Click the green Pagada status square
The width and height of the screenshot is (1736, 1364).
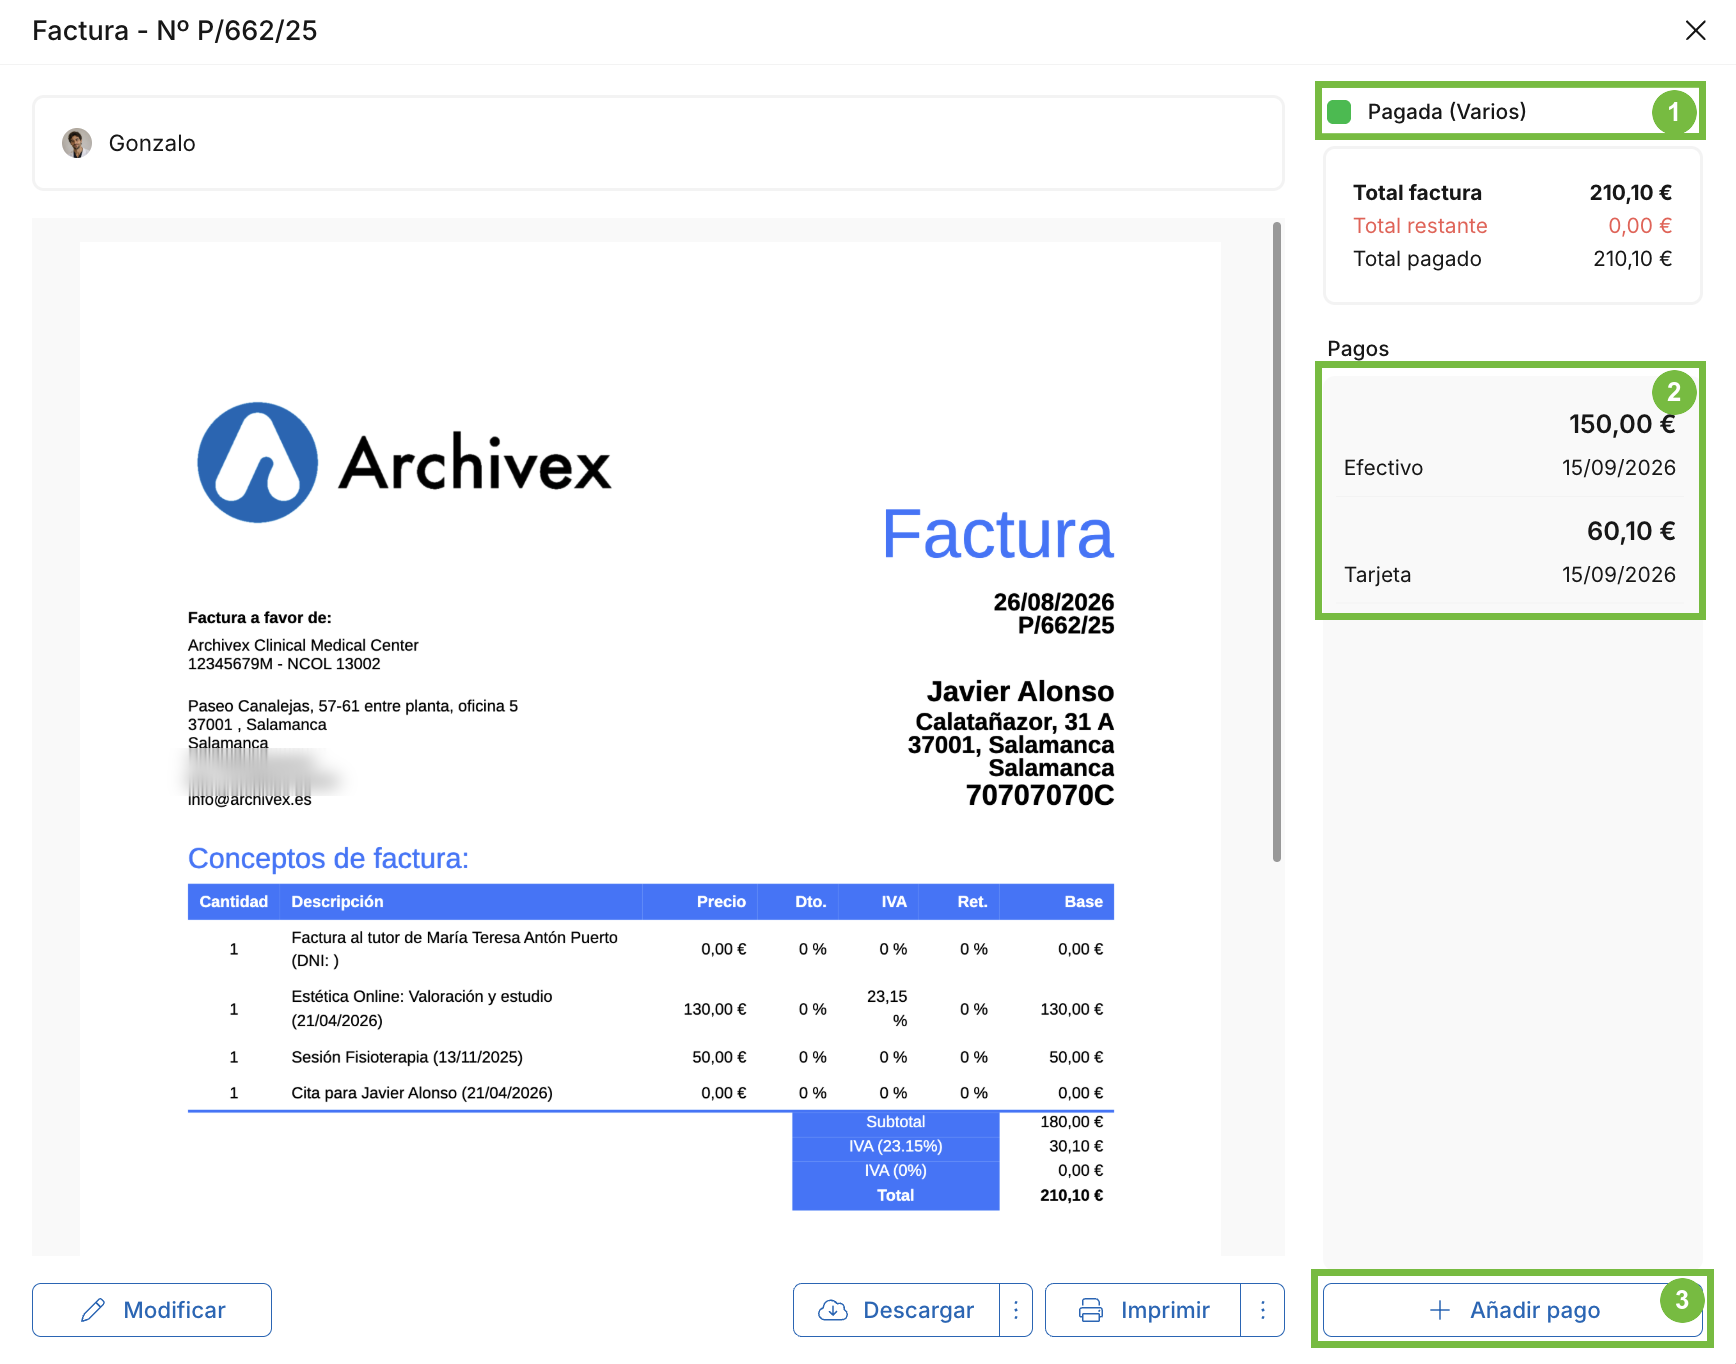click(x=1339, y=111)
